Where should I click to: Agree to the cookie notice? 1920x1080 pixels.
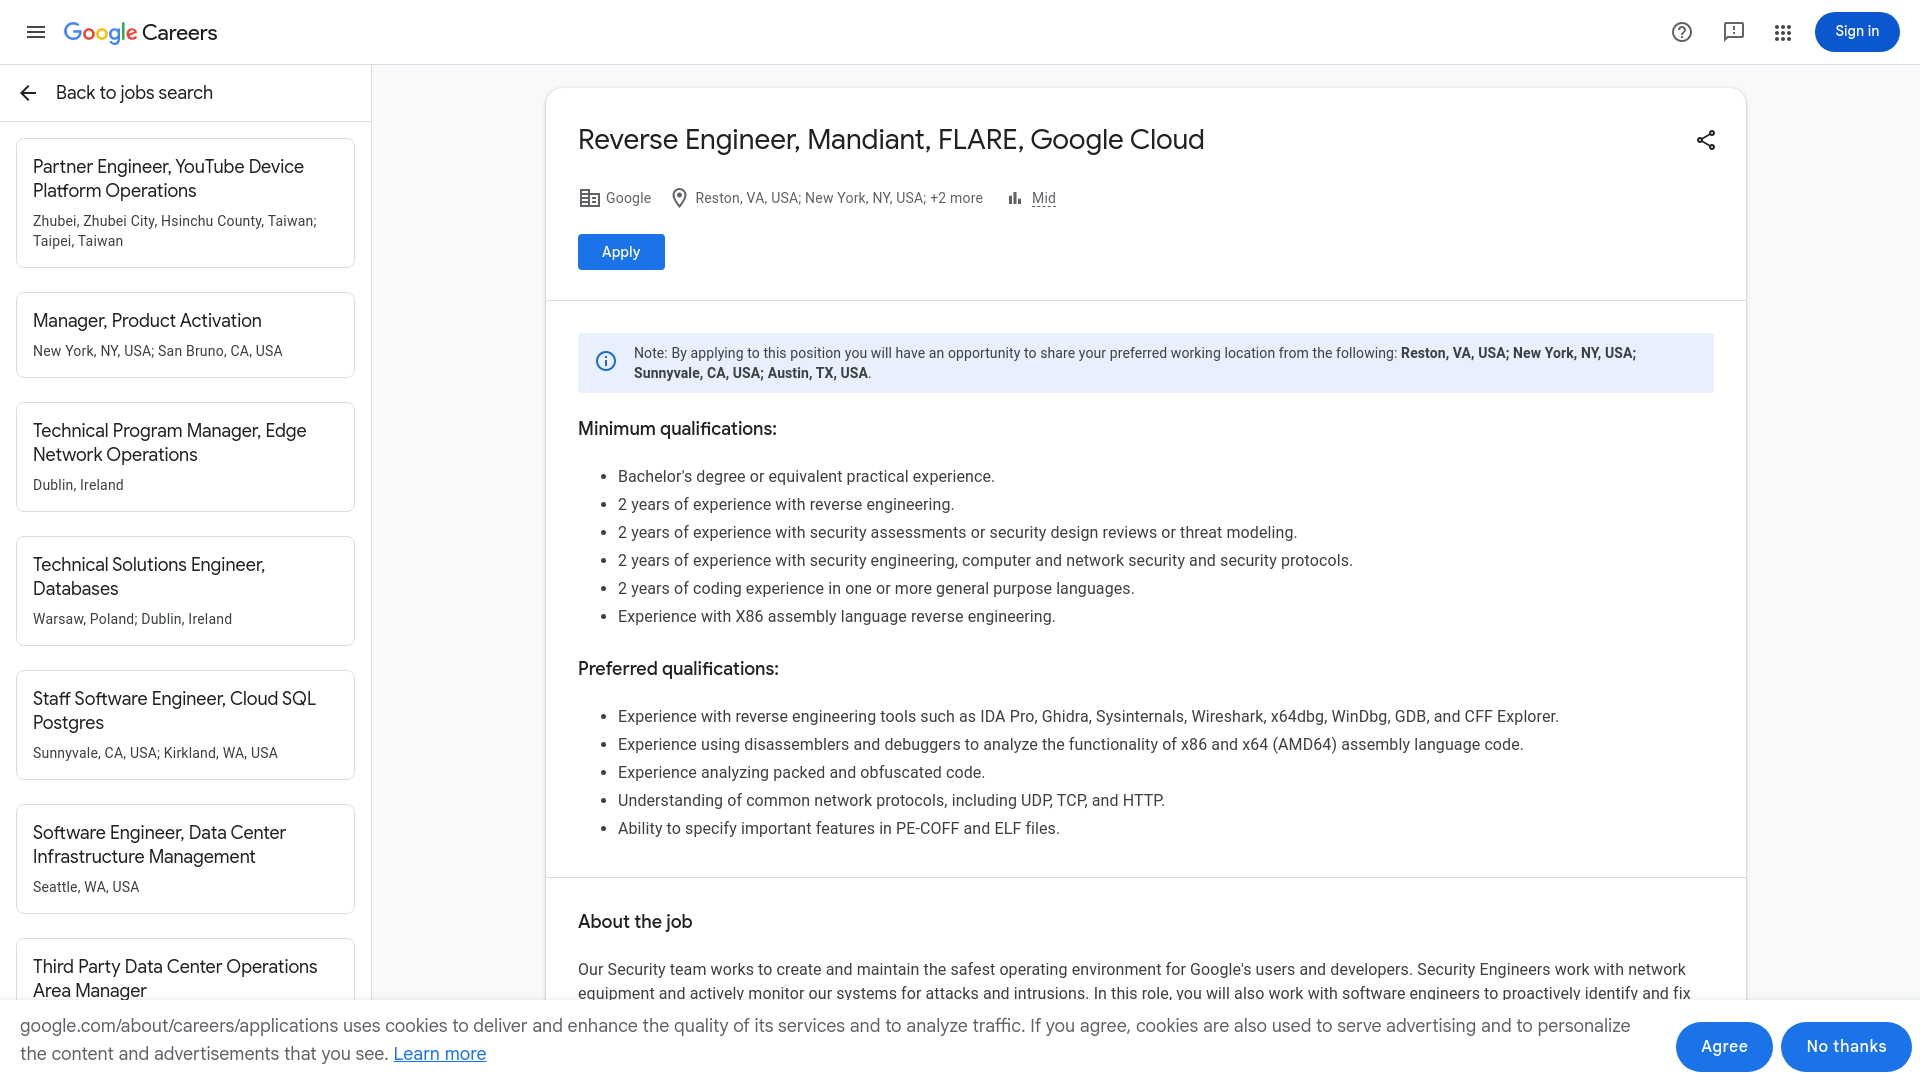tap(1723, 1046)
